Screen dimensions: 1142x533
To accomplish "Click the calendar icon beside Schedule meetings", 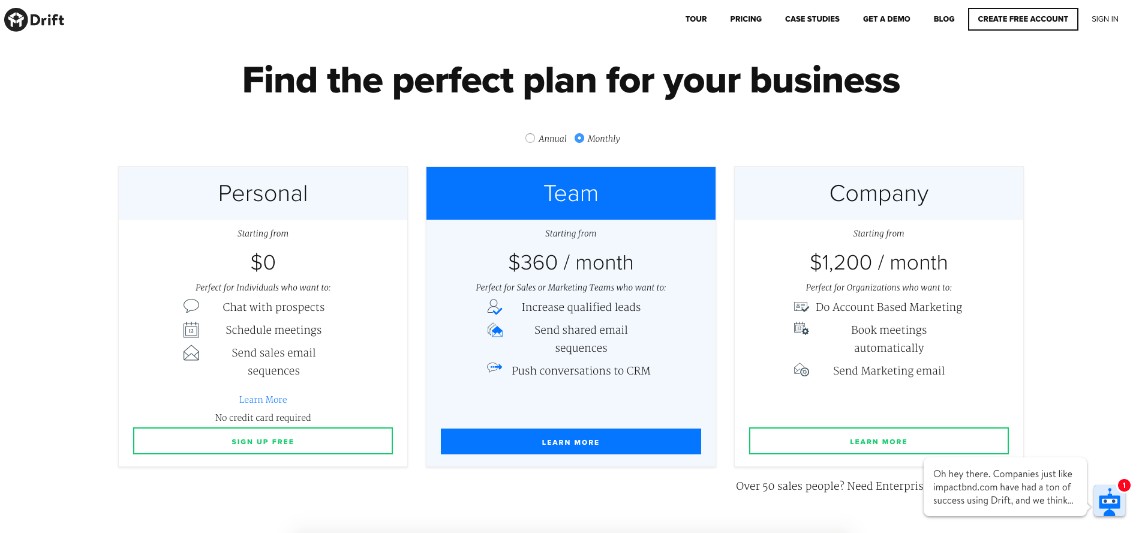I will pos(191,330).
